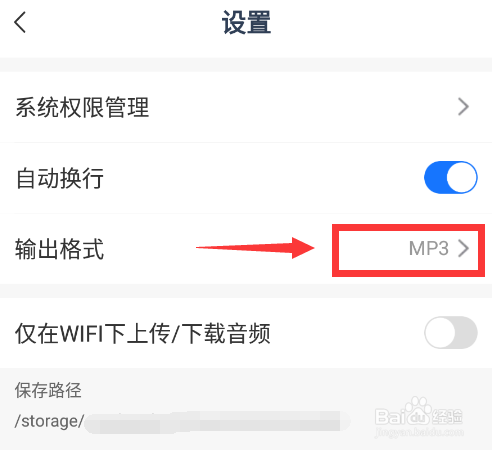Click the 设置 page title
The width and height of the screenshot is (492, 450).
tap(246, 22)
